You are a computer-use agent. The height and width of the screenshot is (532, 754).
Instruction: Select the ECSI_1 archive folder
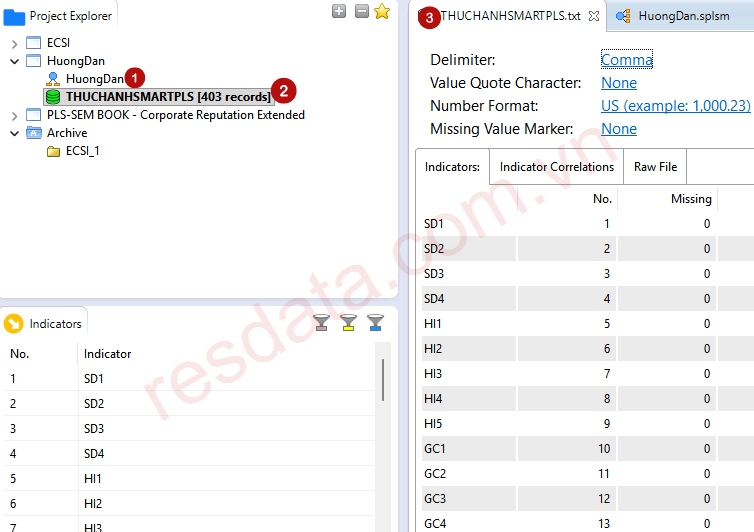click(x=82, y=151)
